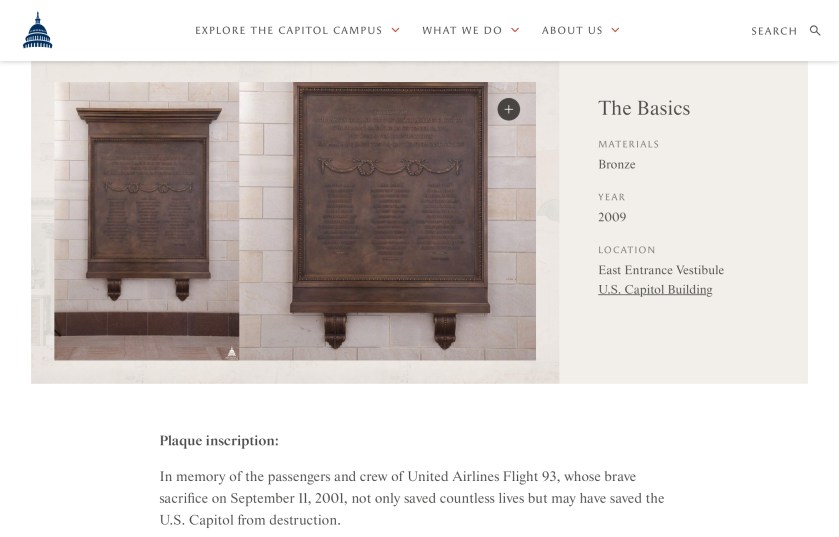Click the Plaque inscription heading
This screenshot has height=537, width=839.
click(x=219, y=441)
